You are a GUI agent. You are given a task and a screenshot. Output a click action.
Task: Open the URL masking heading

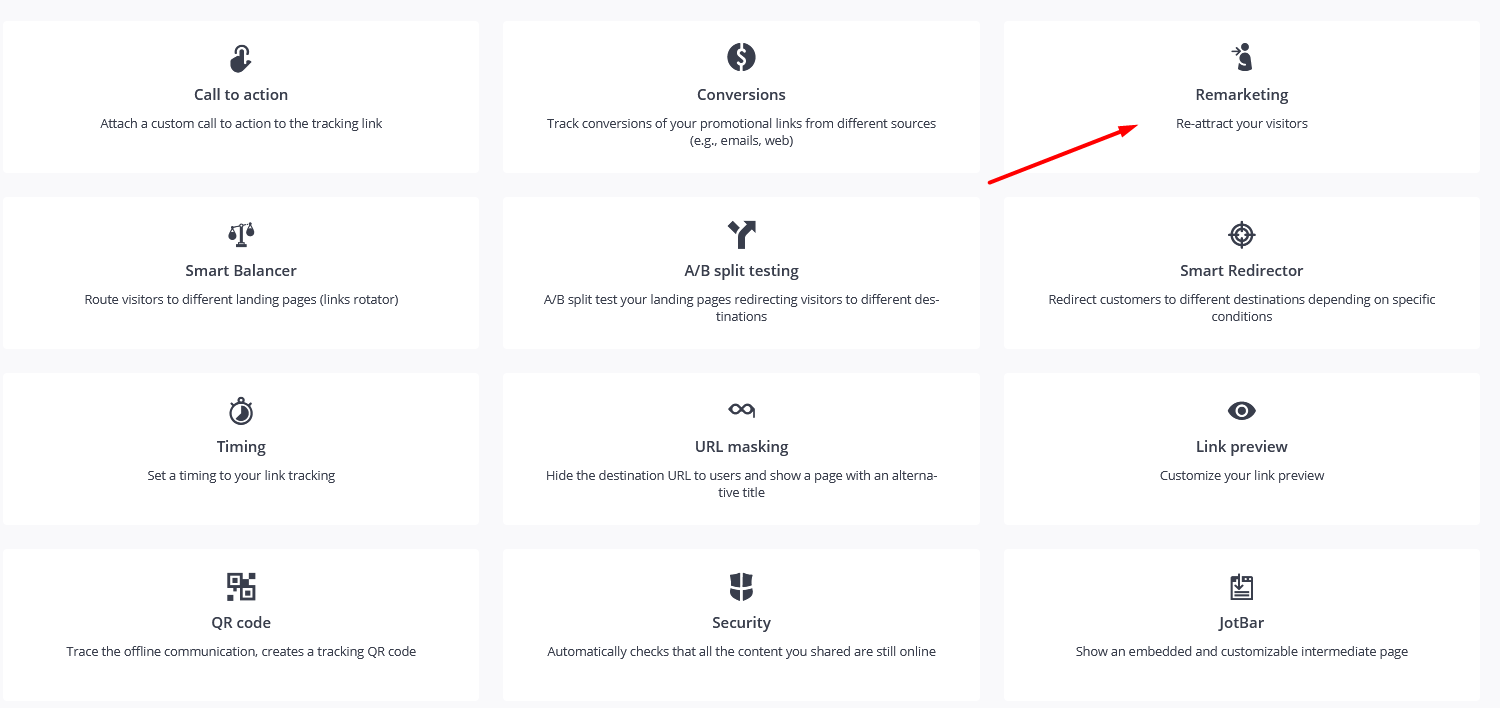(741, 447)
